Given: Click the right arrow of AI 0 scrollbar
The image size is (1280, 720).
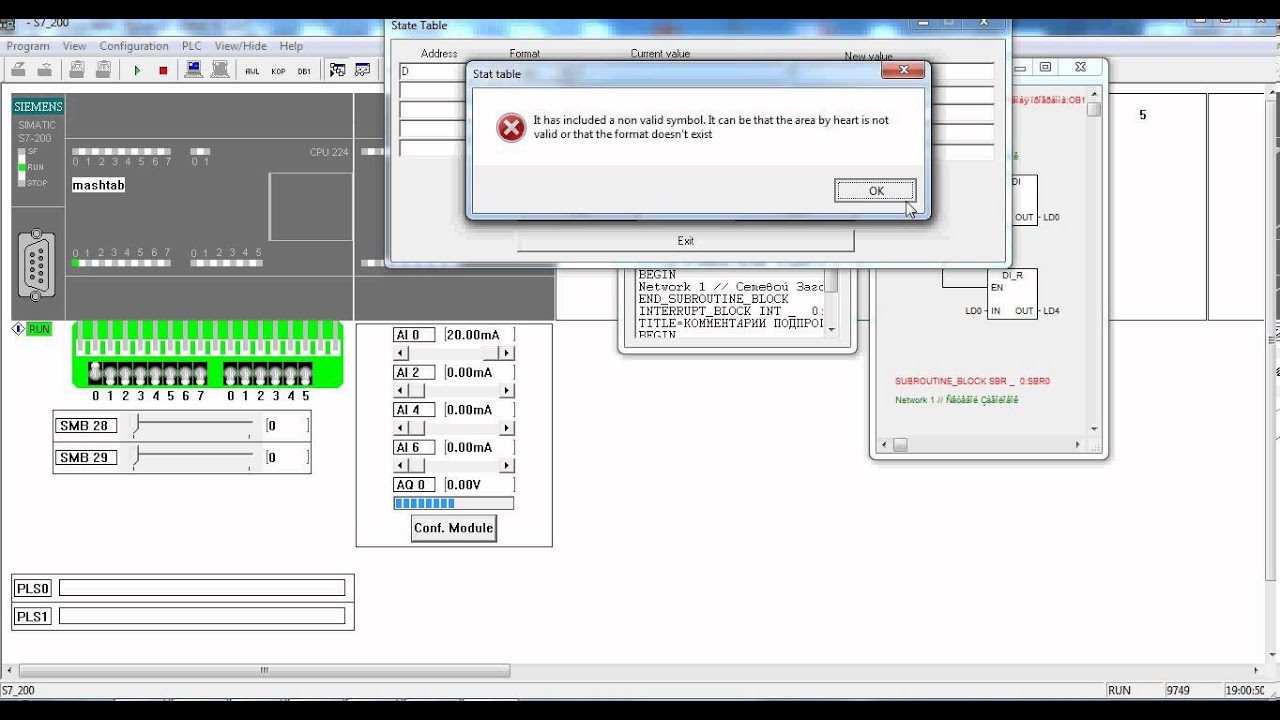Looking at the screenshot, I should 507,353.
